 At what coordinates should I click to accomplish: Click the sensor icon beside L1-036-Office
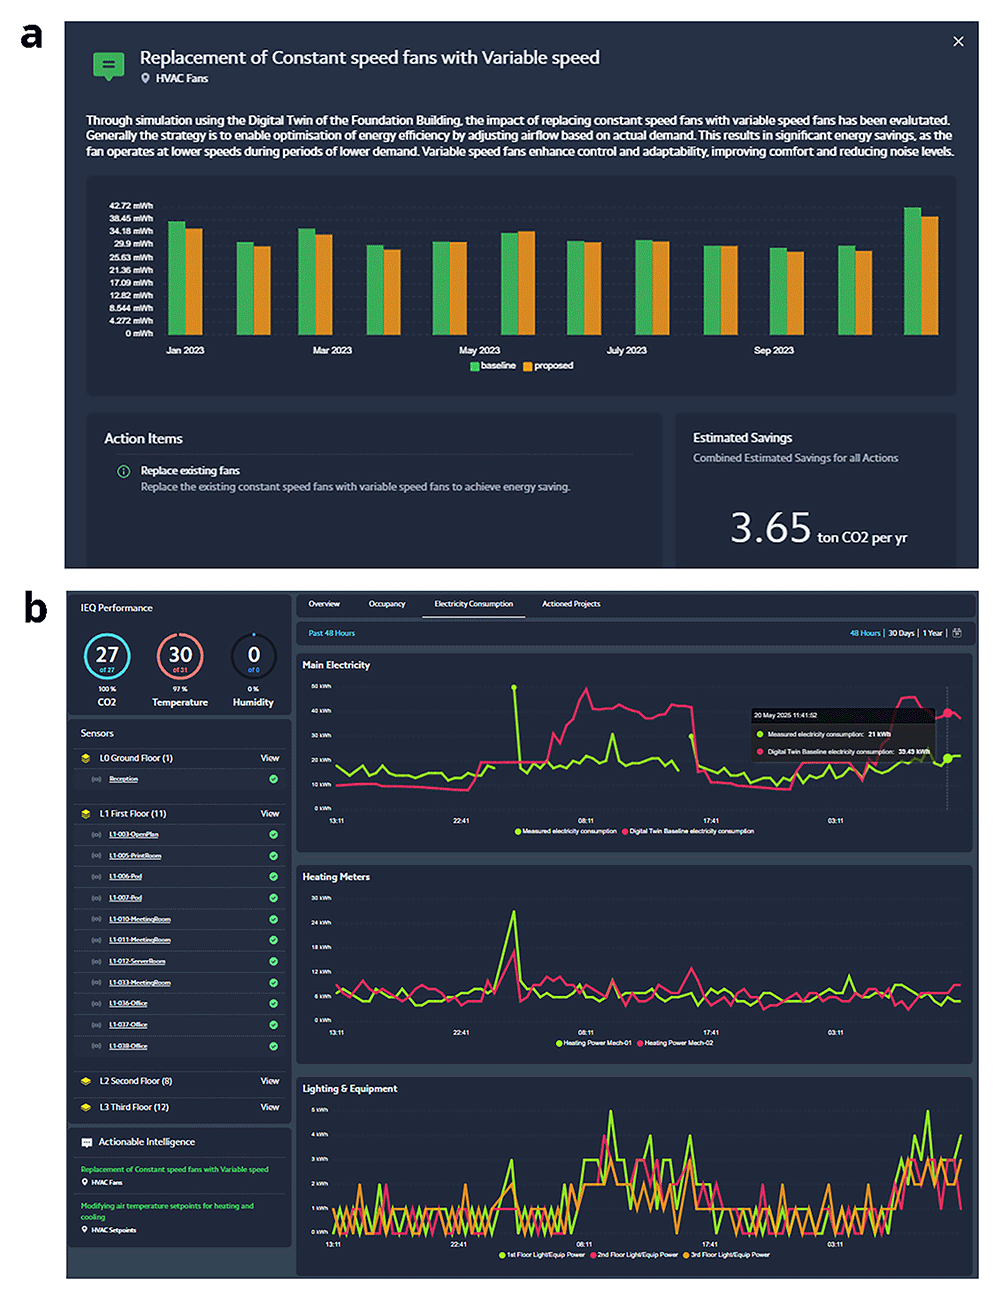click(x=96, y=1003)
